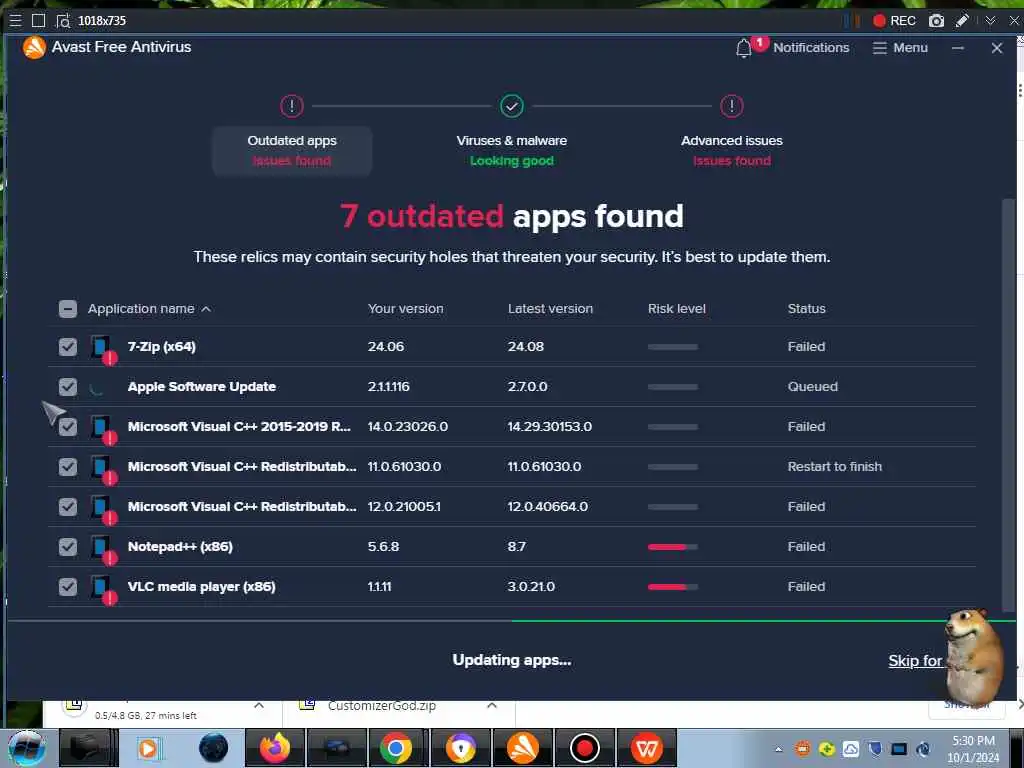
Task: Click the recorder toolbar hamburger icon
Action: tap(15, 21)
